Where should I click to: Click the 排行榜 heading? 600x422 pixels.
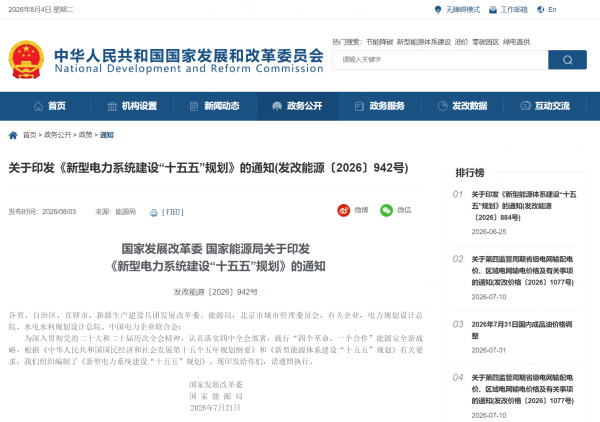click(x=470, y=173)
